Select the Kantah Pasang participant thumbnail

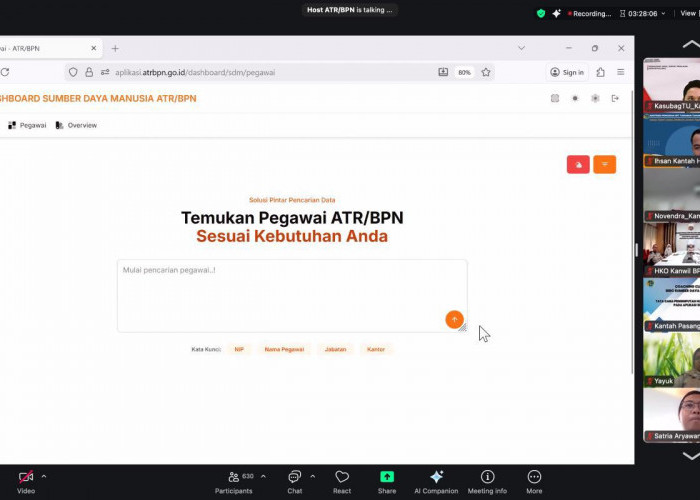(672, 305)
